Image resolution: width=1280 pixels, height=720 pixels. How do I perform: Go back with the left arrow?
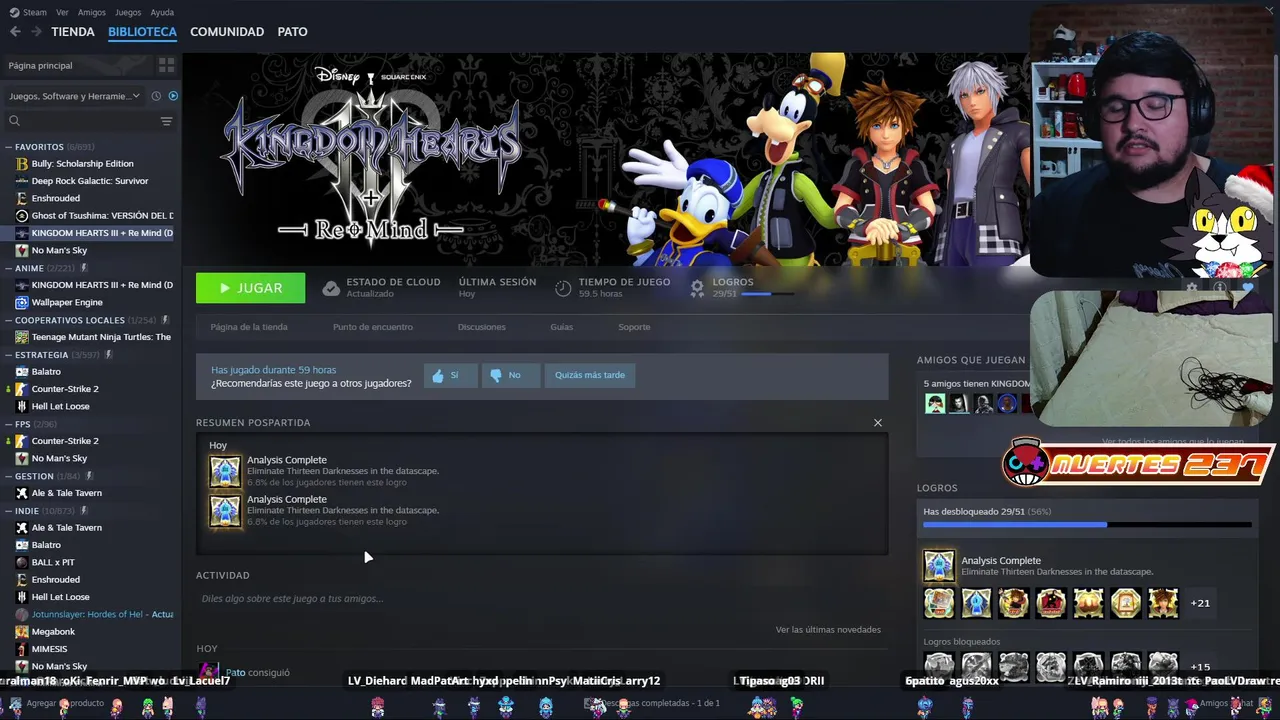pos(15,32)
